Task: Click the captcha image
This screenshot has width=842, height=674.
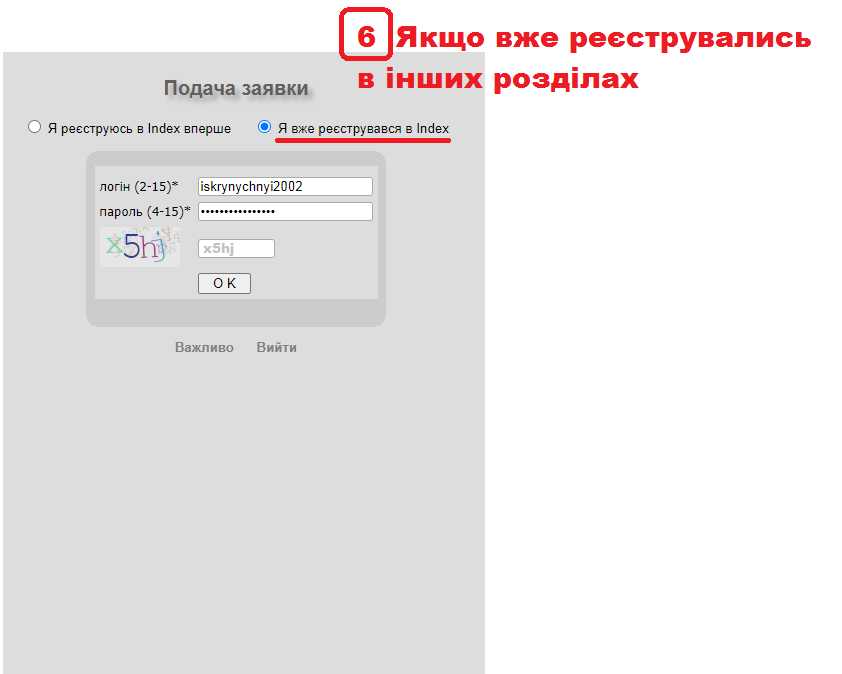Action: point(140,246)
